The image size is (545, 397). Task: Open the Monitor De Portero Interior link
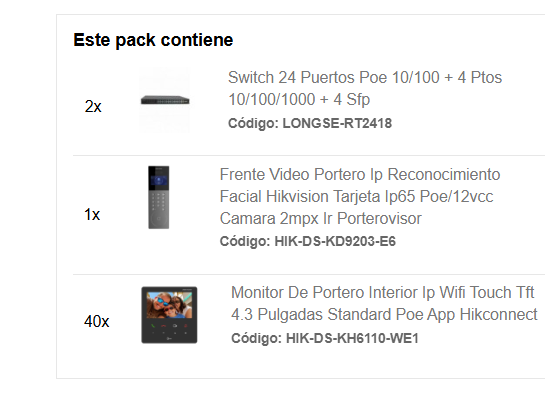pyautogui.click(x=384, y=303)
